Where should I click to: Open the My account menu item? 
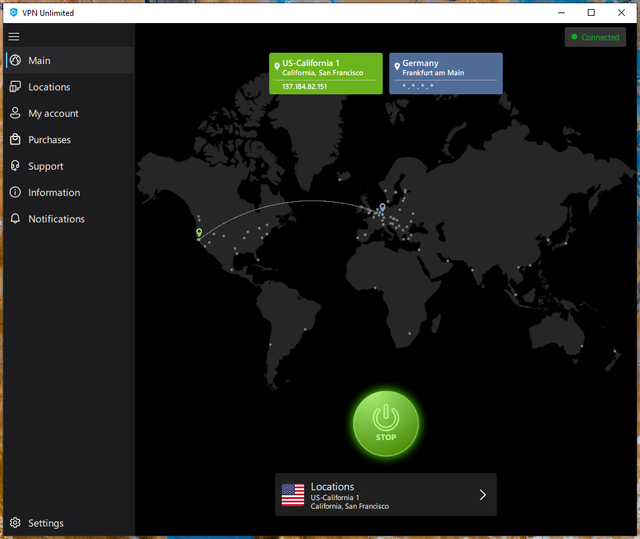[x=69, y=113]
